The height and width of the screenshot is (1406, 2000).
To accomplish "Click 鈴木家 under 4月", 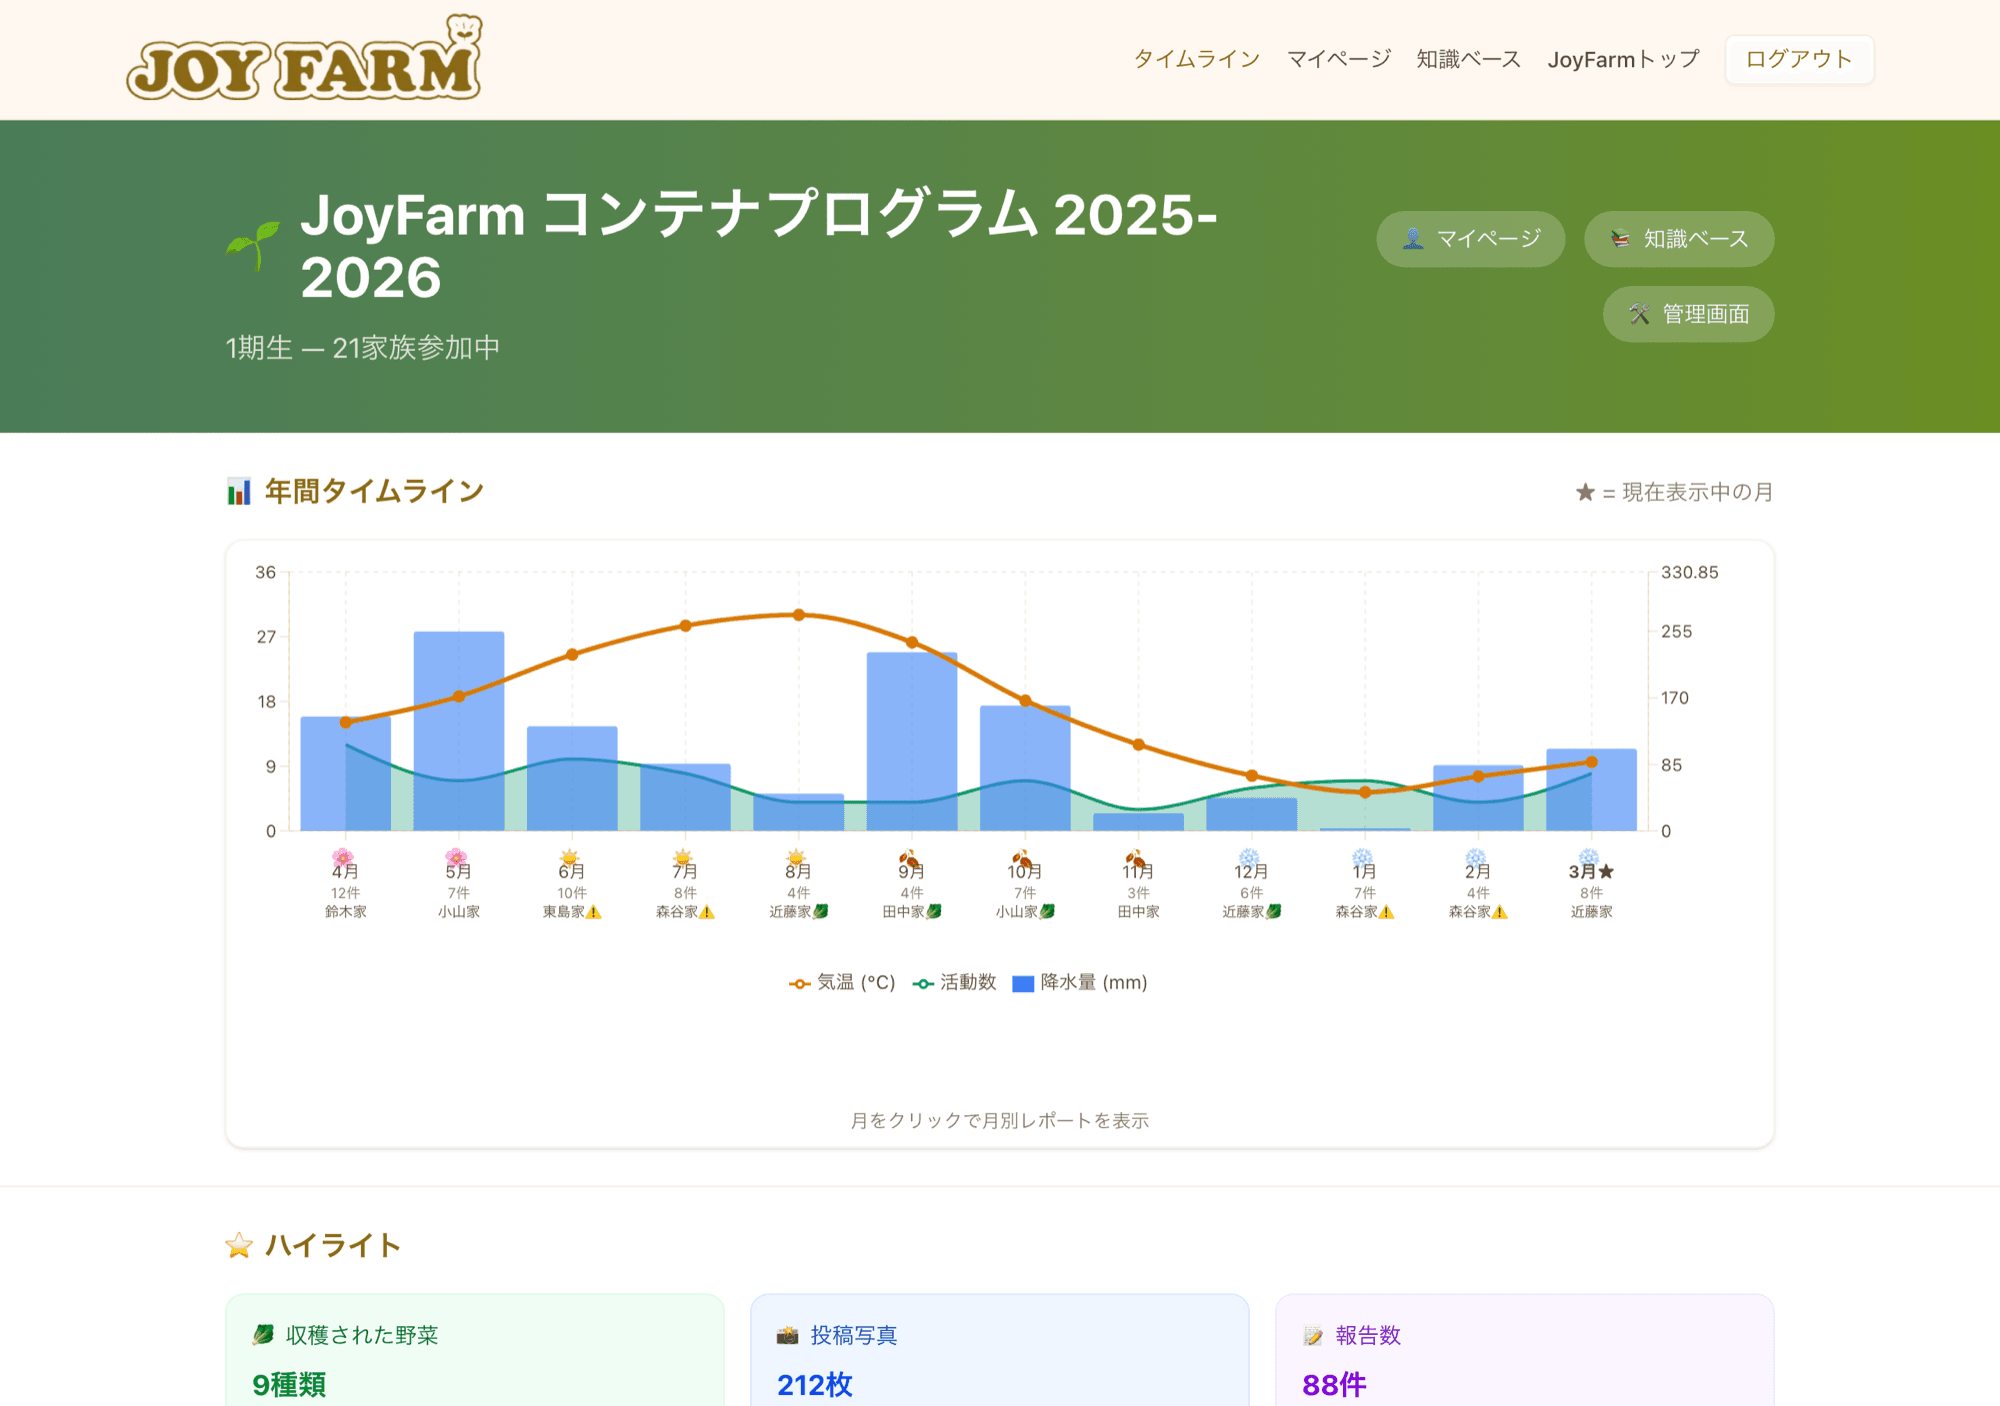I will pos(346,912).
